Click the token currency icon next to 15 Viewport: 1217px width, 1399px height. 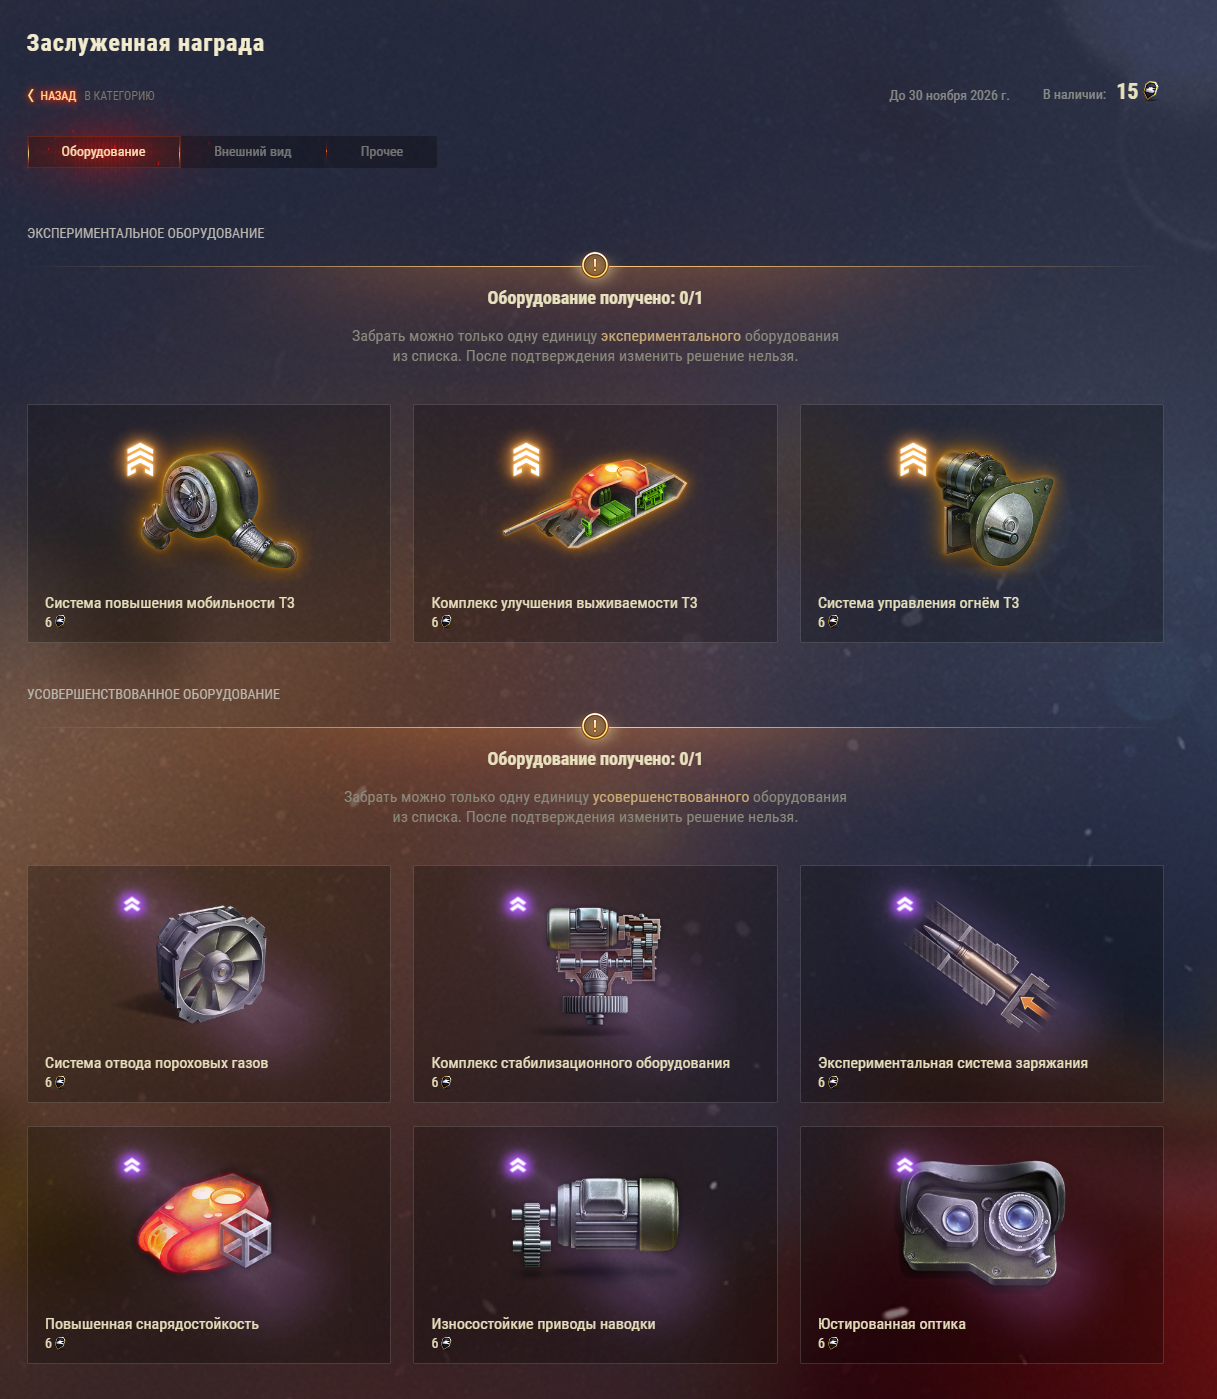pos(1151,91)
